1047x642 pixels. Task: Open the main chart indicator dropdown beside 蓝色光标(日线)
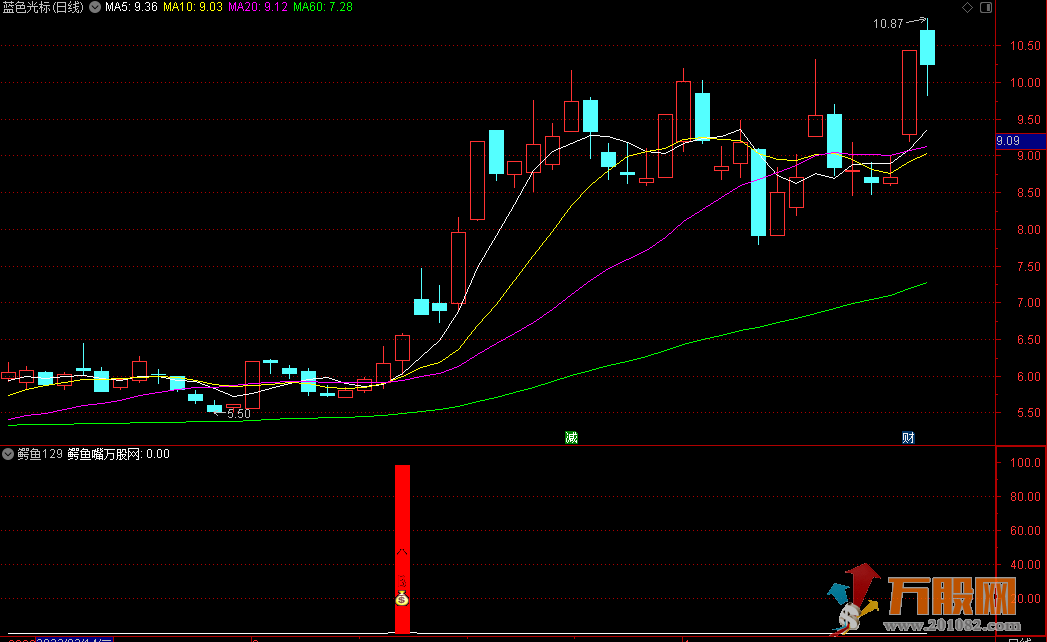(x=95, y=7)
